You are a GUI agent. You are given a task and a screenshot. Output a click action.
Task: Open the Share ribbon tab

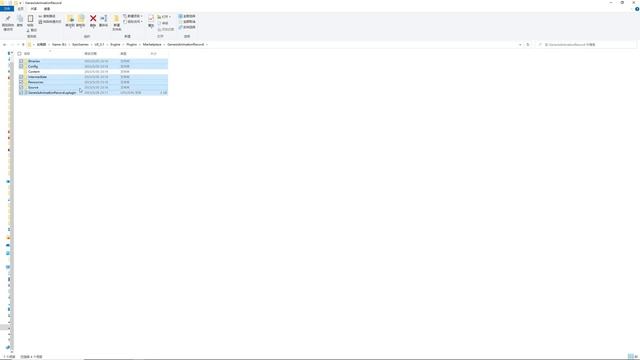[34, 9]
